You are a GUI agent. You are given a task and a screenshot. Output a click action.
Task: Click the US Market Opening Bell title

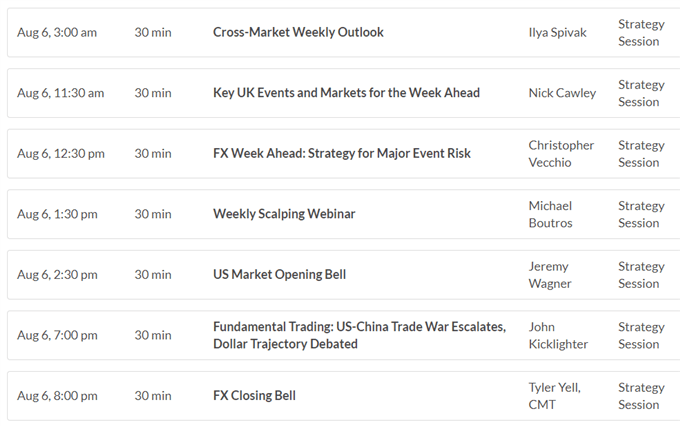coord(279,275)
